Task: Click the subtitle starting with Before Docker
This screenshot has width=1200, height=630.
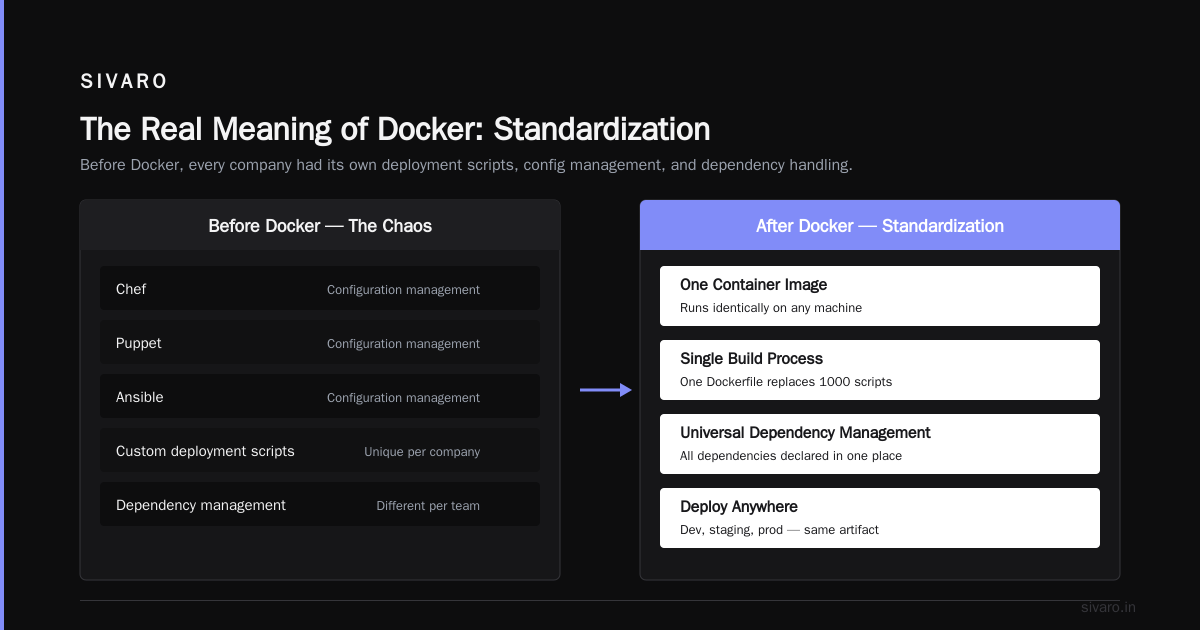Action: click(466, 165)
